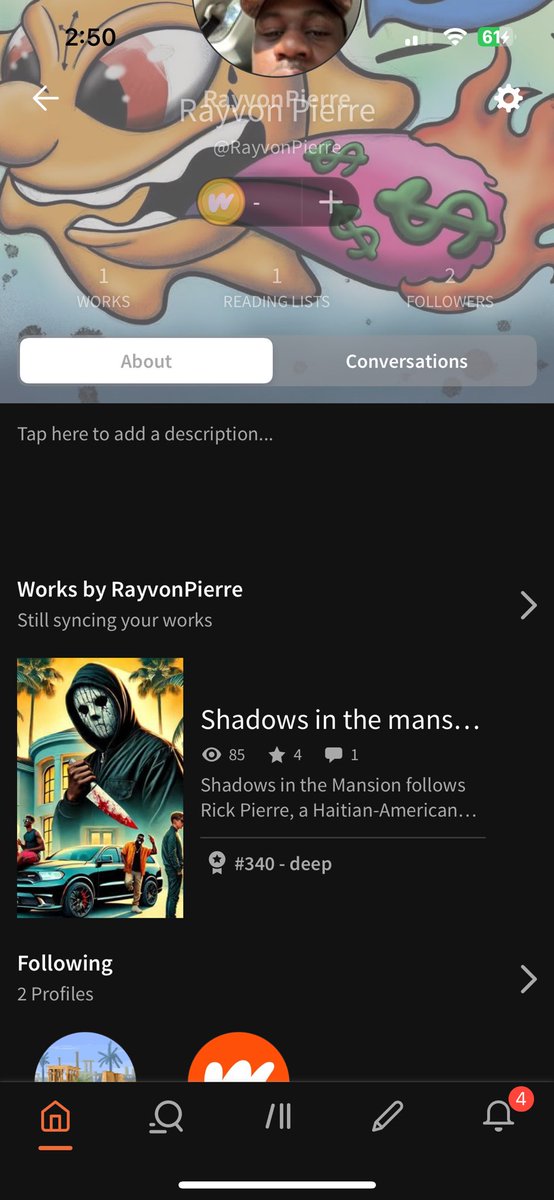Tap the story description starting Shadows in the Mansion follows
Screen dimensions: 554x1200
(x=339, y=797)
